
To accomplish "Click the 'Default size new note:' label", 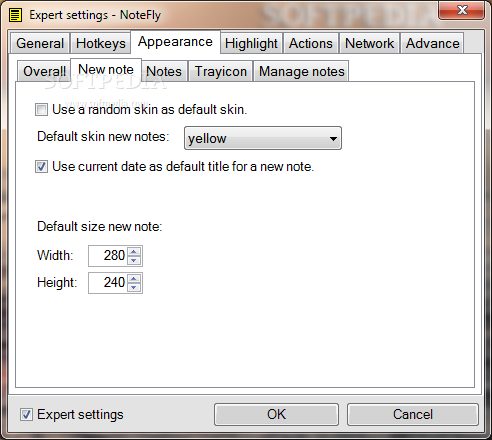I will pyautogui.click(x=99, y=227).
